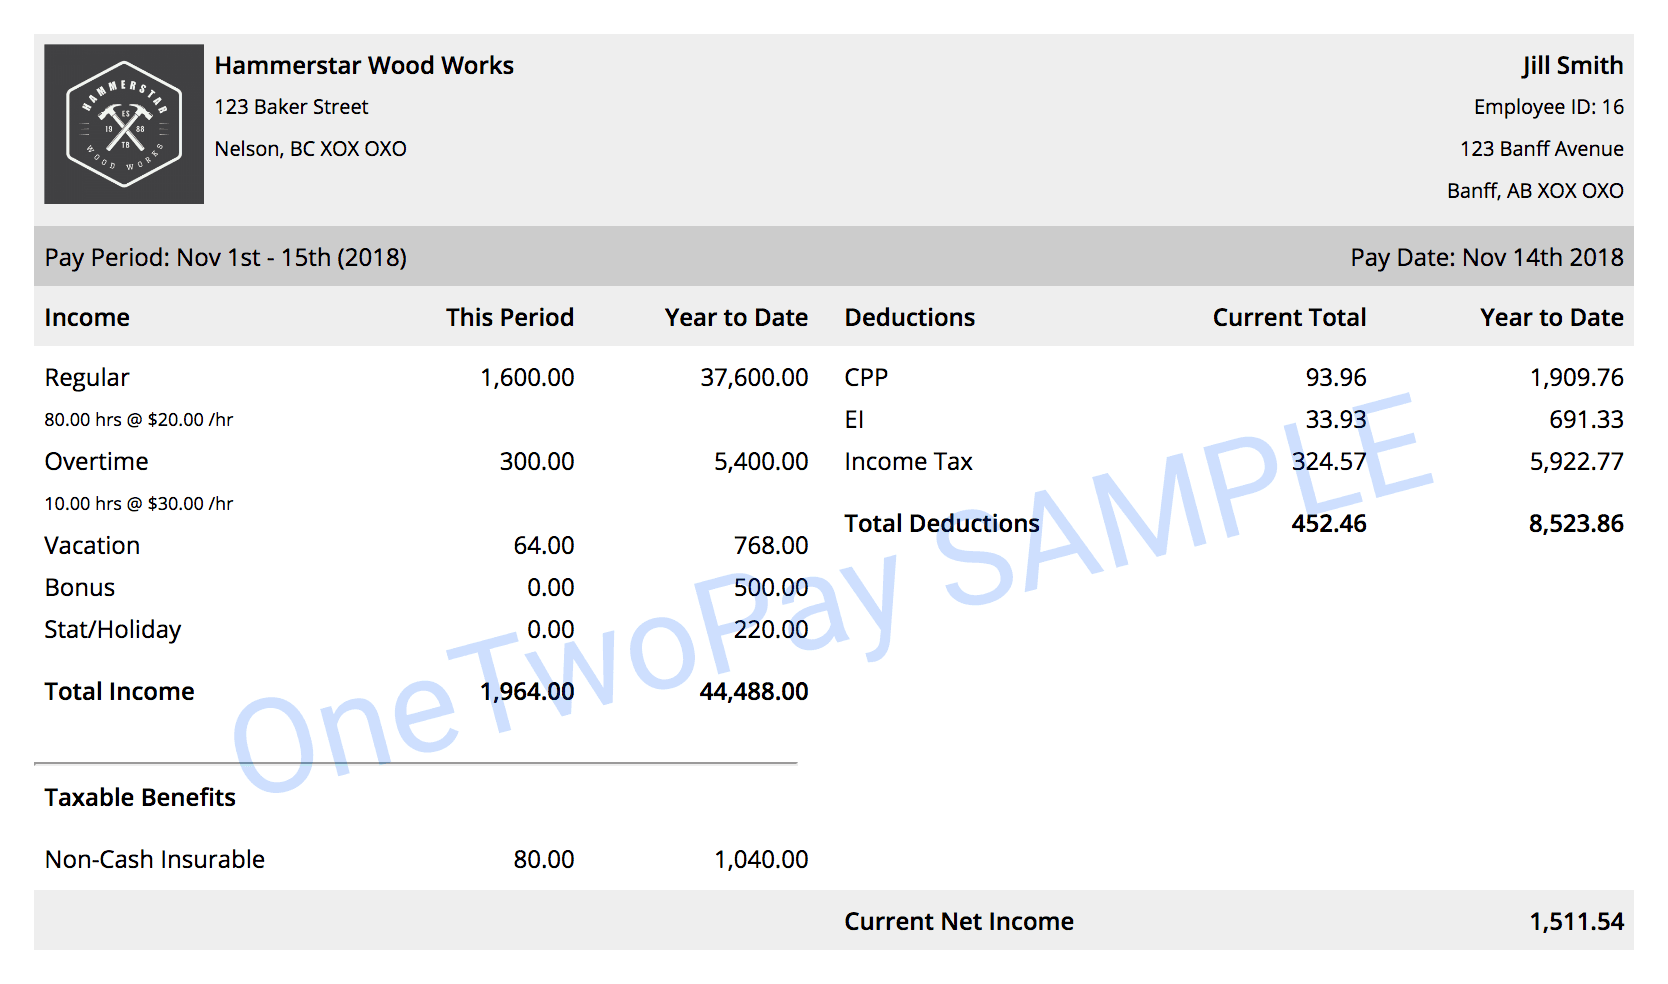This screenshot has height=984, width=1668.
Task: Select the Employee ID: 16 text
Action: pos(1548,107)
